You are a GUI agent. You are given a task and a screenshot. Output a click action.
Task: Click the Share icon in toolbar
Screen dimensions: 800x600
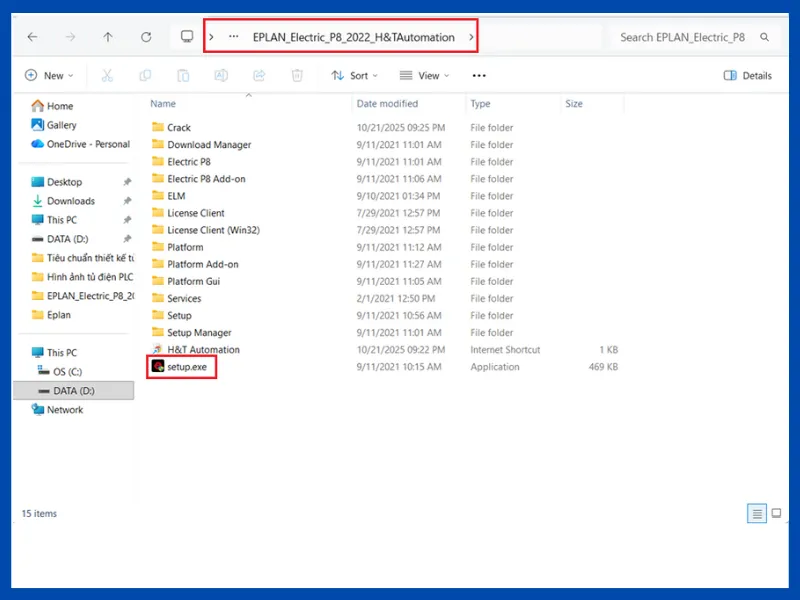259,75
